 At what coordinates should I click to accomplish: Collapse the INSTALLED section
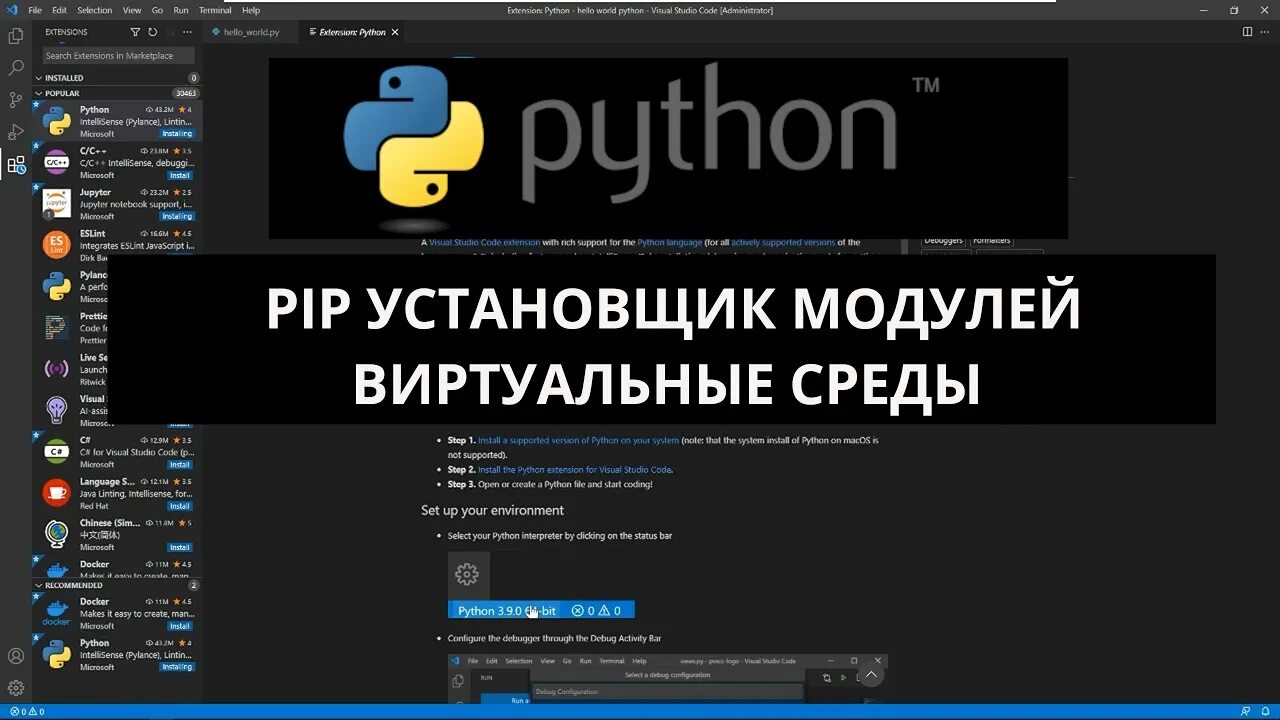[x=64, y=77]
